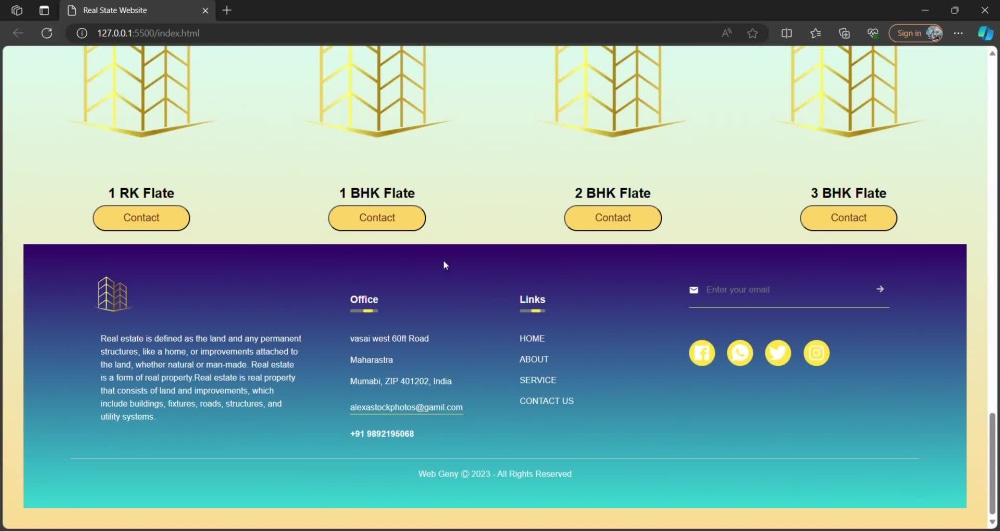
Task: Click Mumabi, ZIP 401202, India text
Action: (401, 381)
